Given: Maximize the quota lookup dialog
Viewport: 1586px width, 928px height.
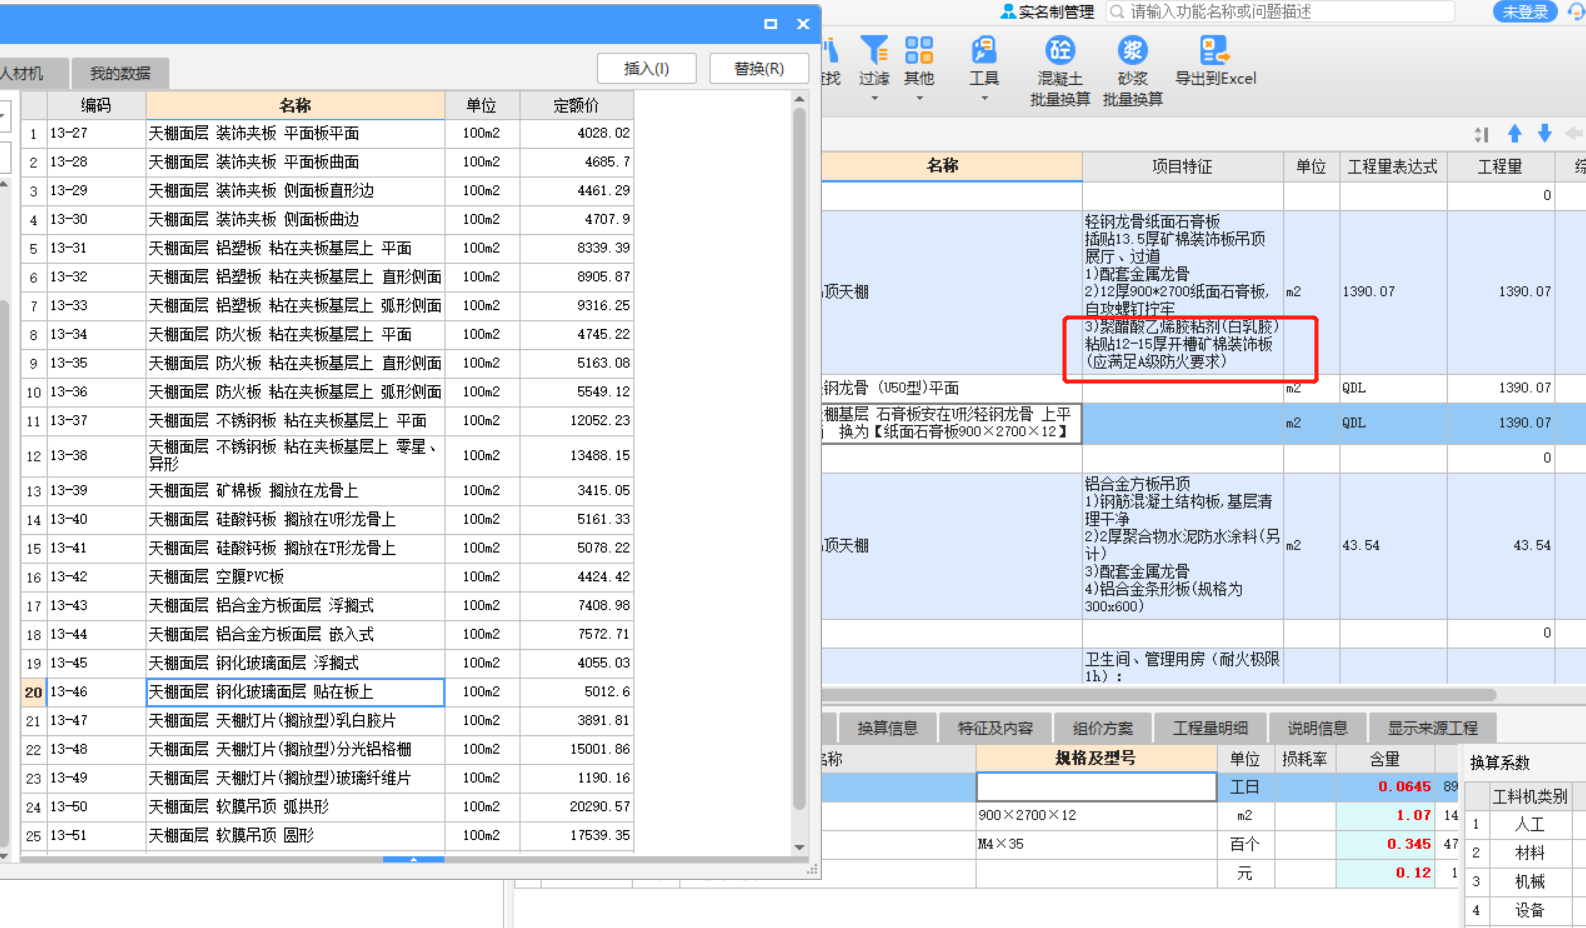Looking at the screenshot, I should (770, 23).
